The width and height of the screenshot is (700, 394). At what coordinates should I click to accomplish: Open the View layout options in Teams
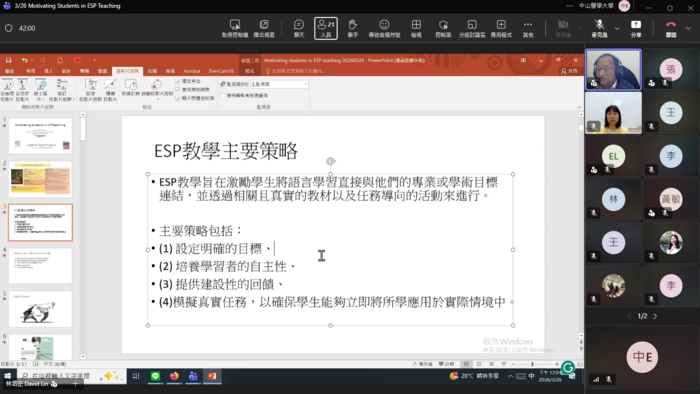416,28
